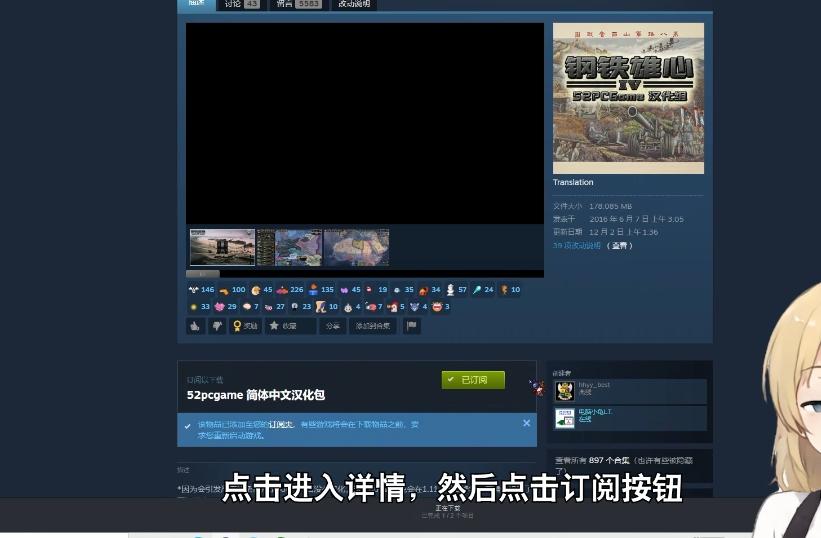Open the 留言 comments tab
Viewport: 821px width, 538px height.
298,4
